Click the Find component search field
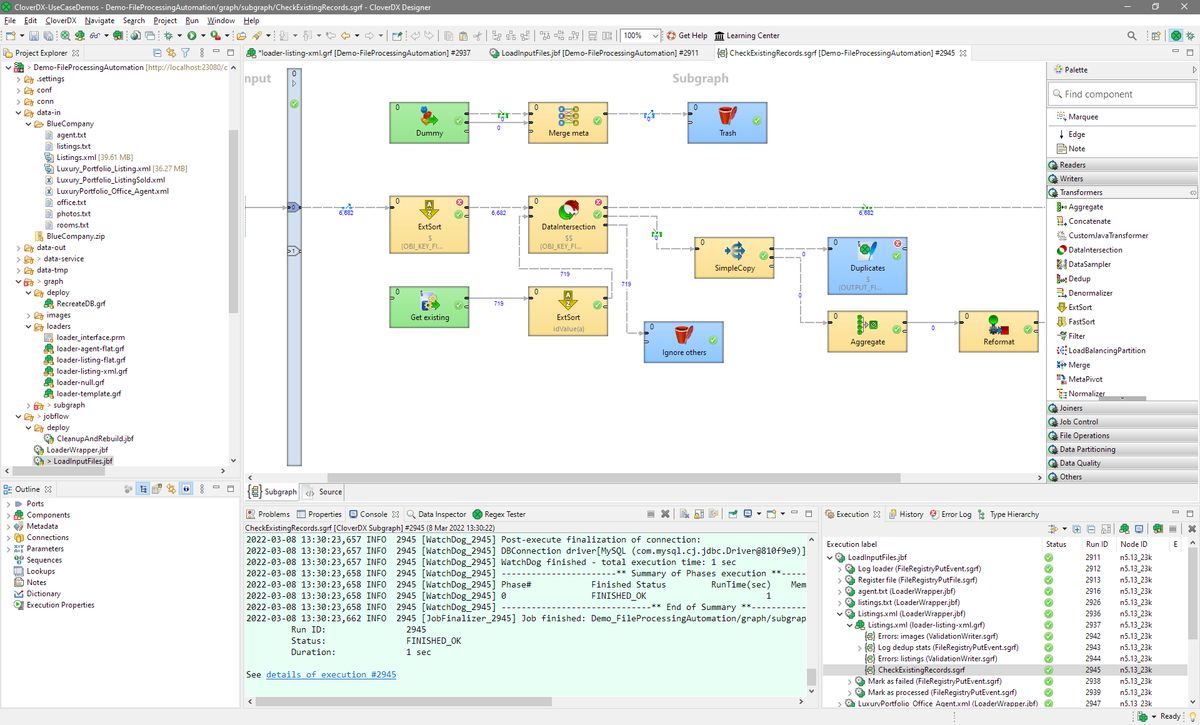The image size is (1200, 725). (x=1118, y=93)
